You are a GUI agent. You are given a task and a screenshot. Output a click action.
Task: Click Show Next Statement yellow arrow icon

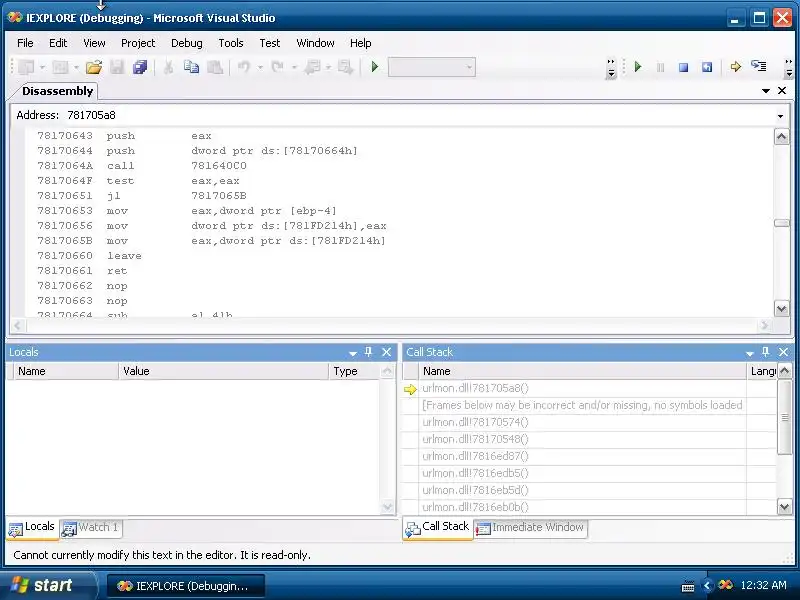click(735, 67)
